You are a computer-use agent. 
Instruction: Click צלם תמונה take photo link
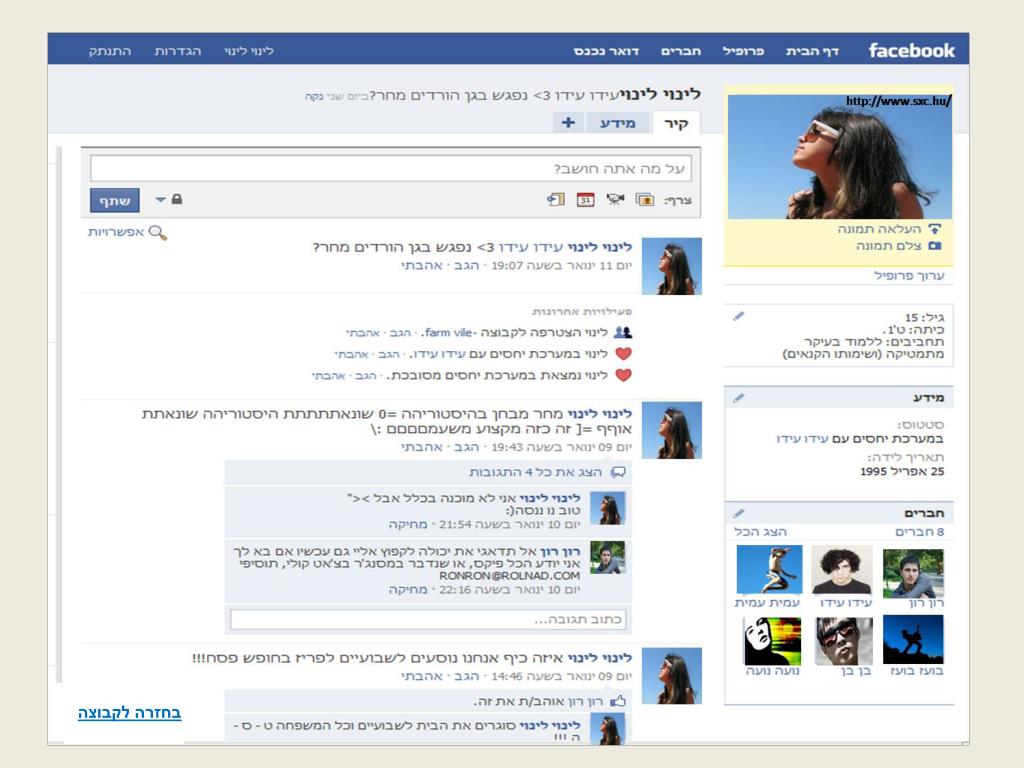point(888,246)
